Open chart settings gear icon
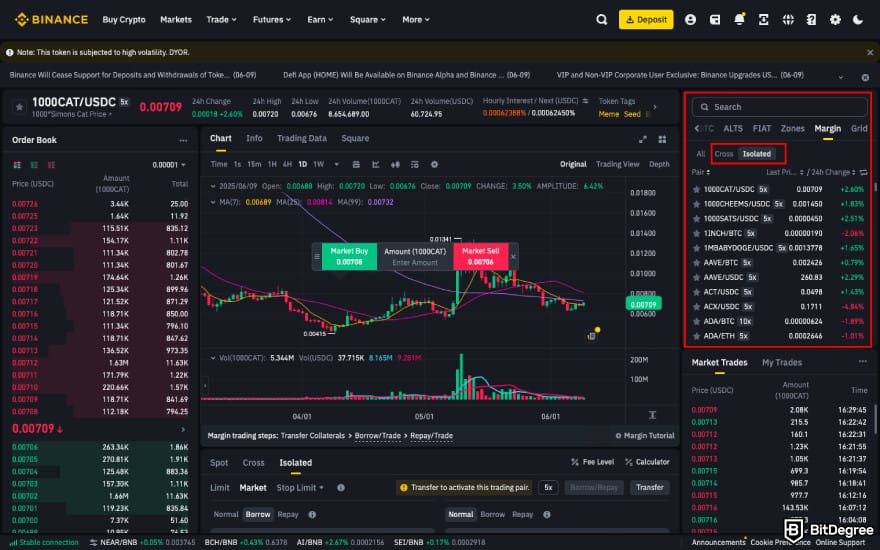 click(434, 164)
